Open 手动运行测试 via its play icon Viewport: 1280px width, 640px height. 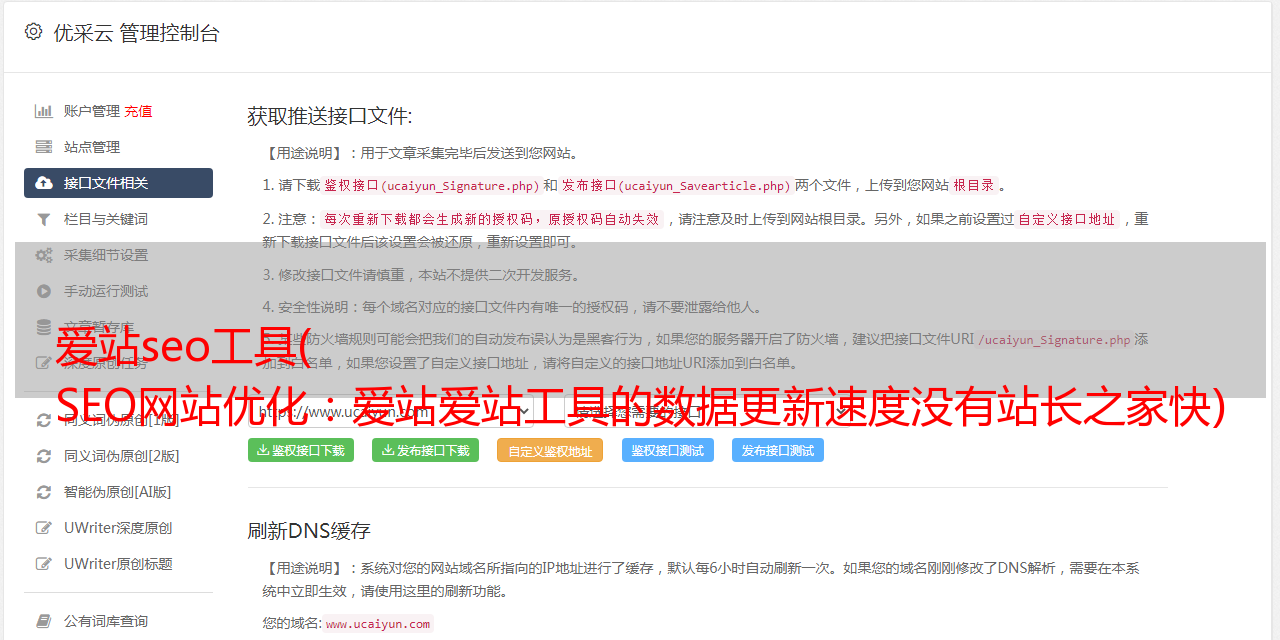44,291
